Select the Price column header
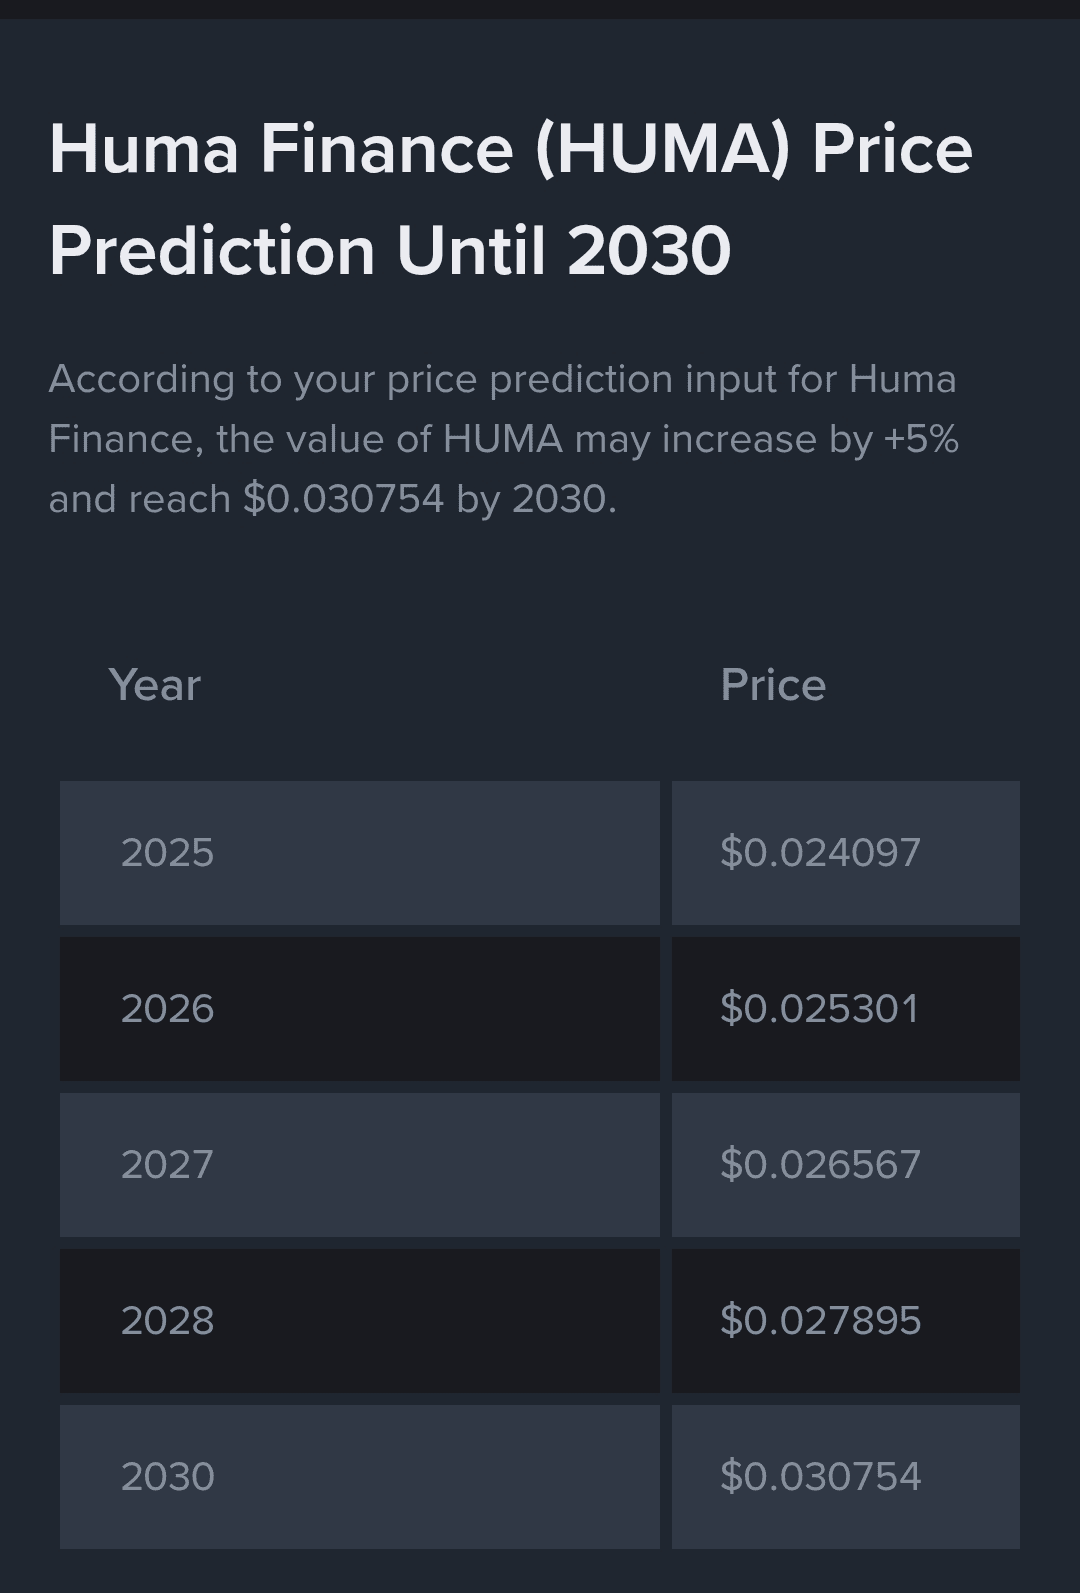The image size is (1080, 1593). click(773, 685)
